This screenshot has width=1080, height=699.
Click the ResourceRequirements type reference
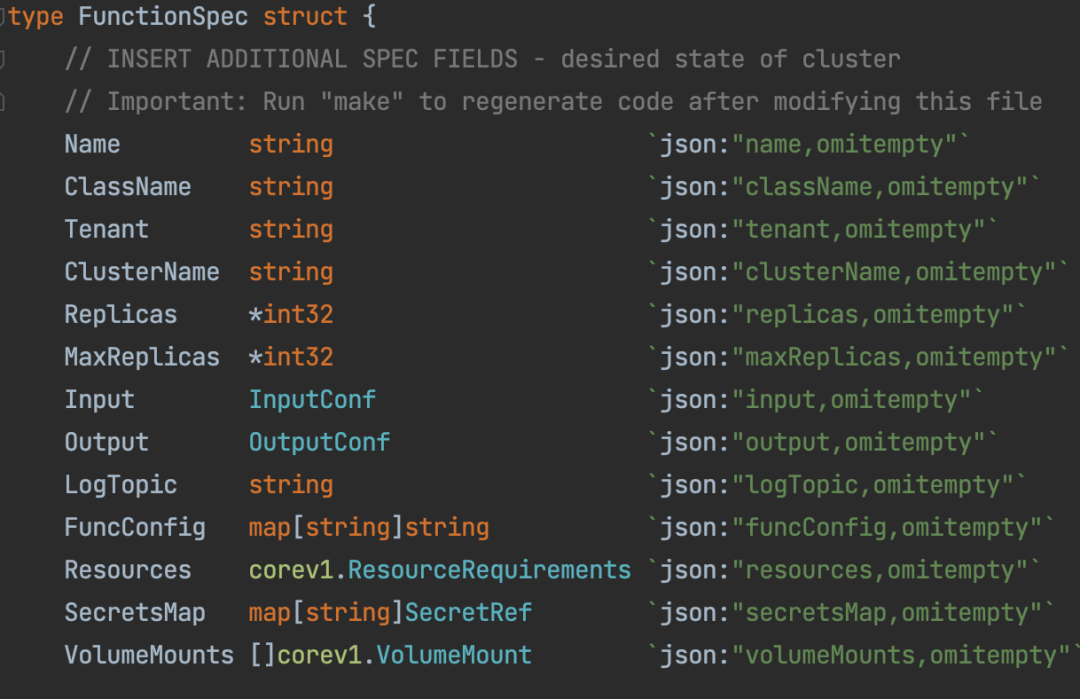[x=489, y=570]
